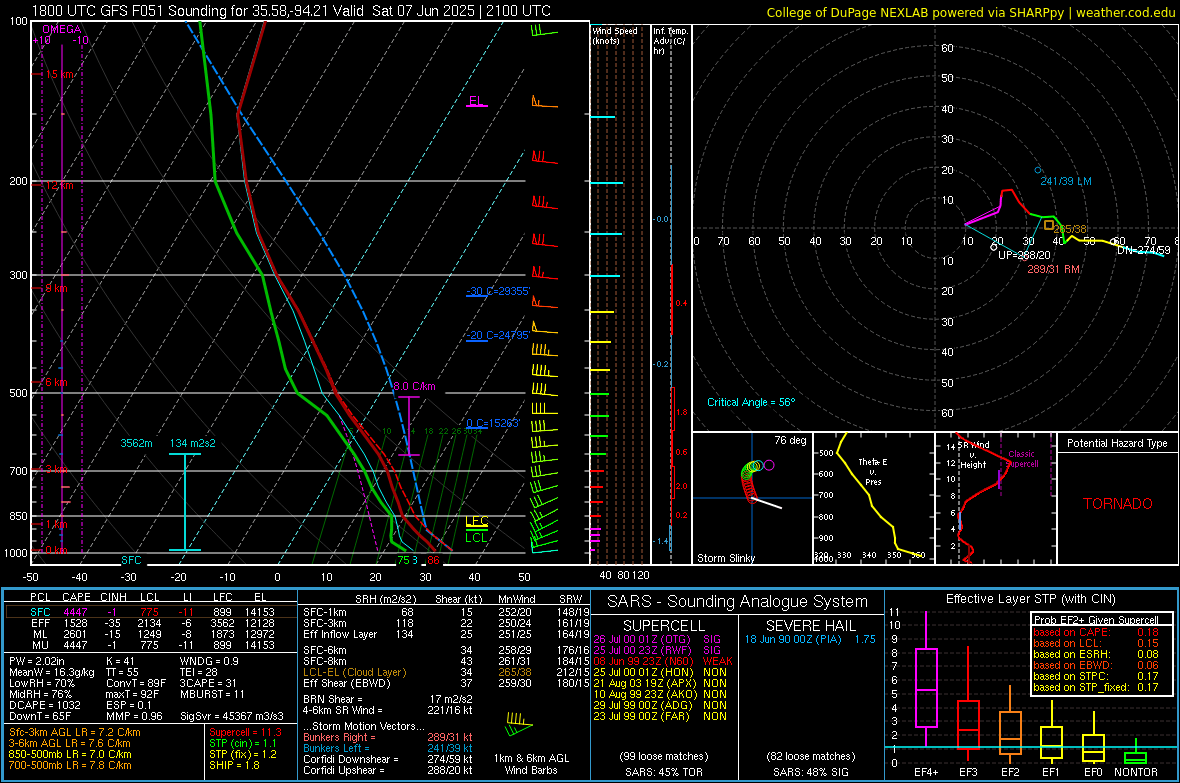Click 'SHIP = 1.8' index

pyautogui.click(x=234, y=765)
